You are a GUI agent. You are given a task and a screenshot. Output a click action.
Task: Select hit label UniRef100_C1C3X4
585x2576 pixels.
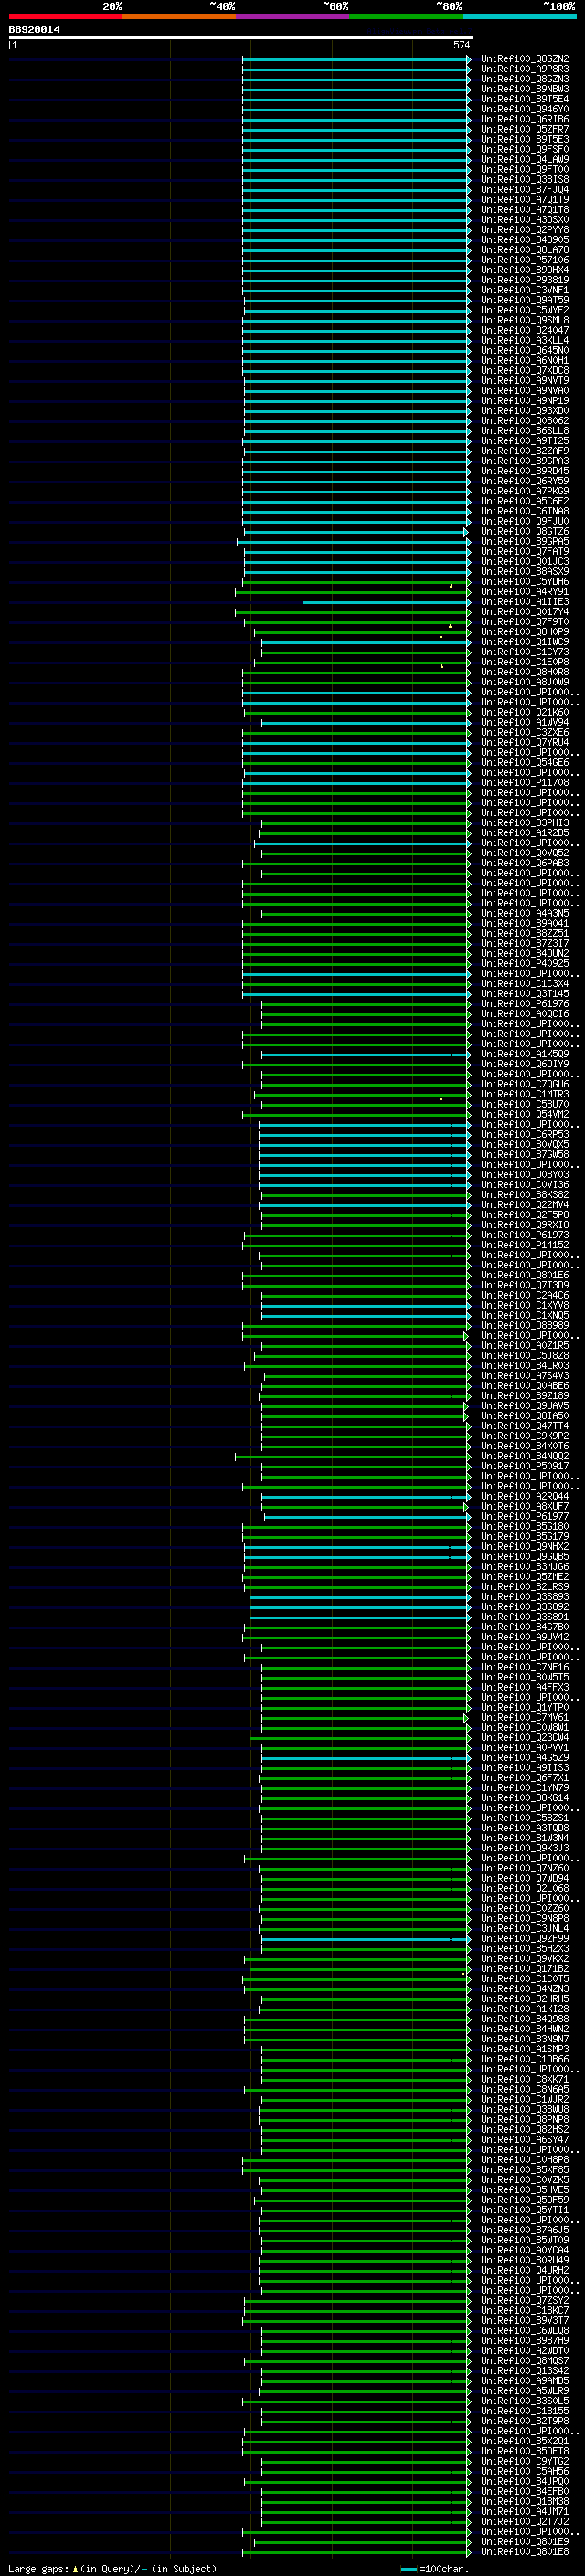click(524, 984)
